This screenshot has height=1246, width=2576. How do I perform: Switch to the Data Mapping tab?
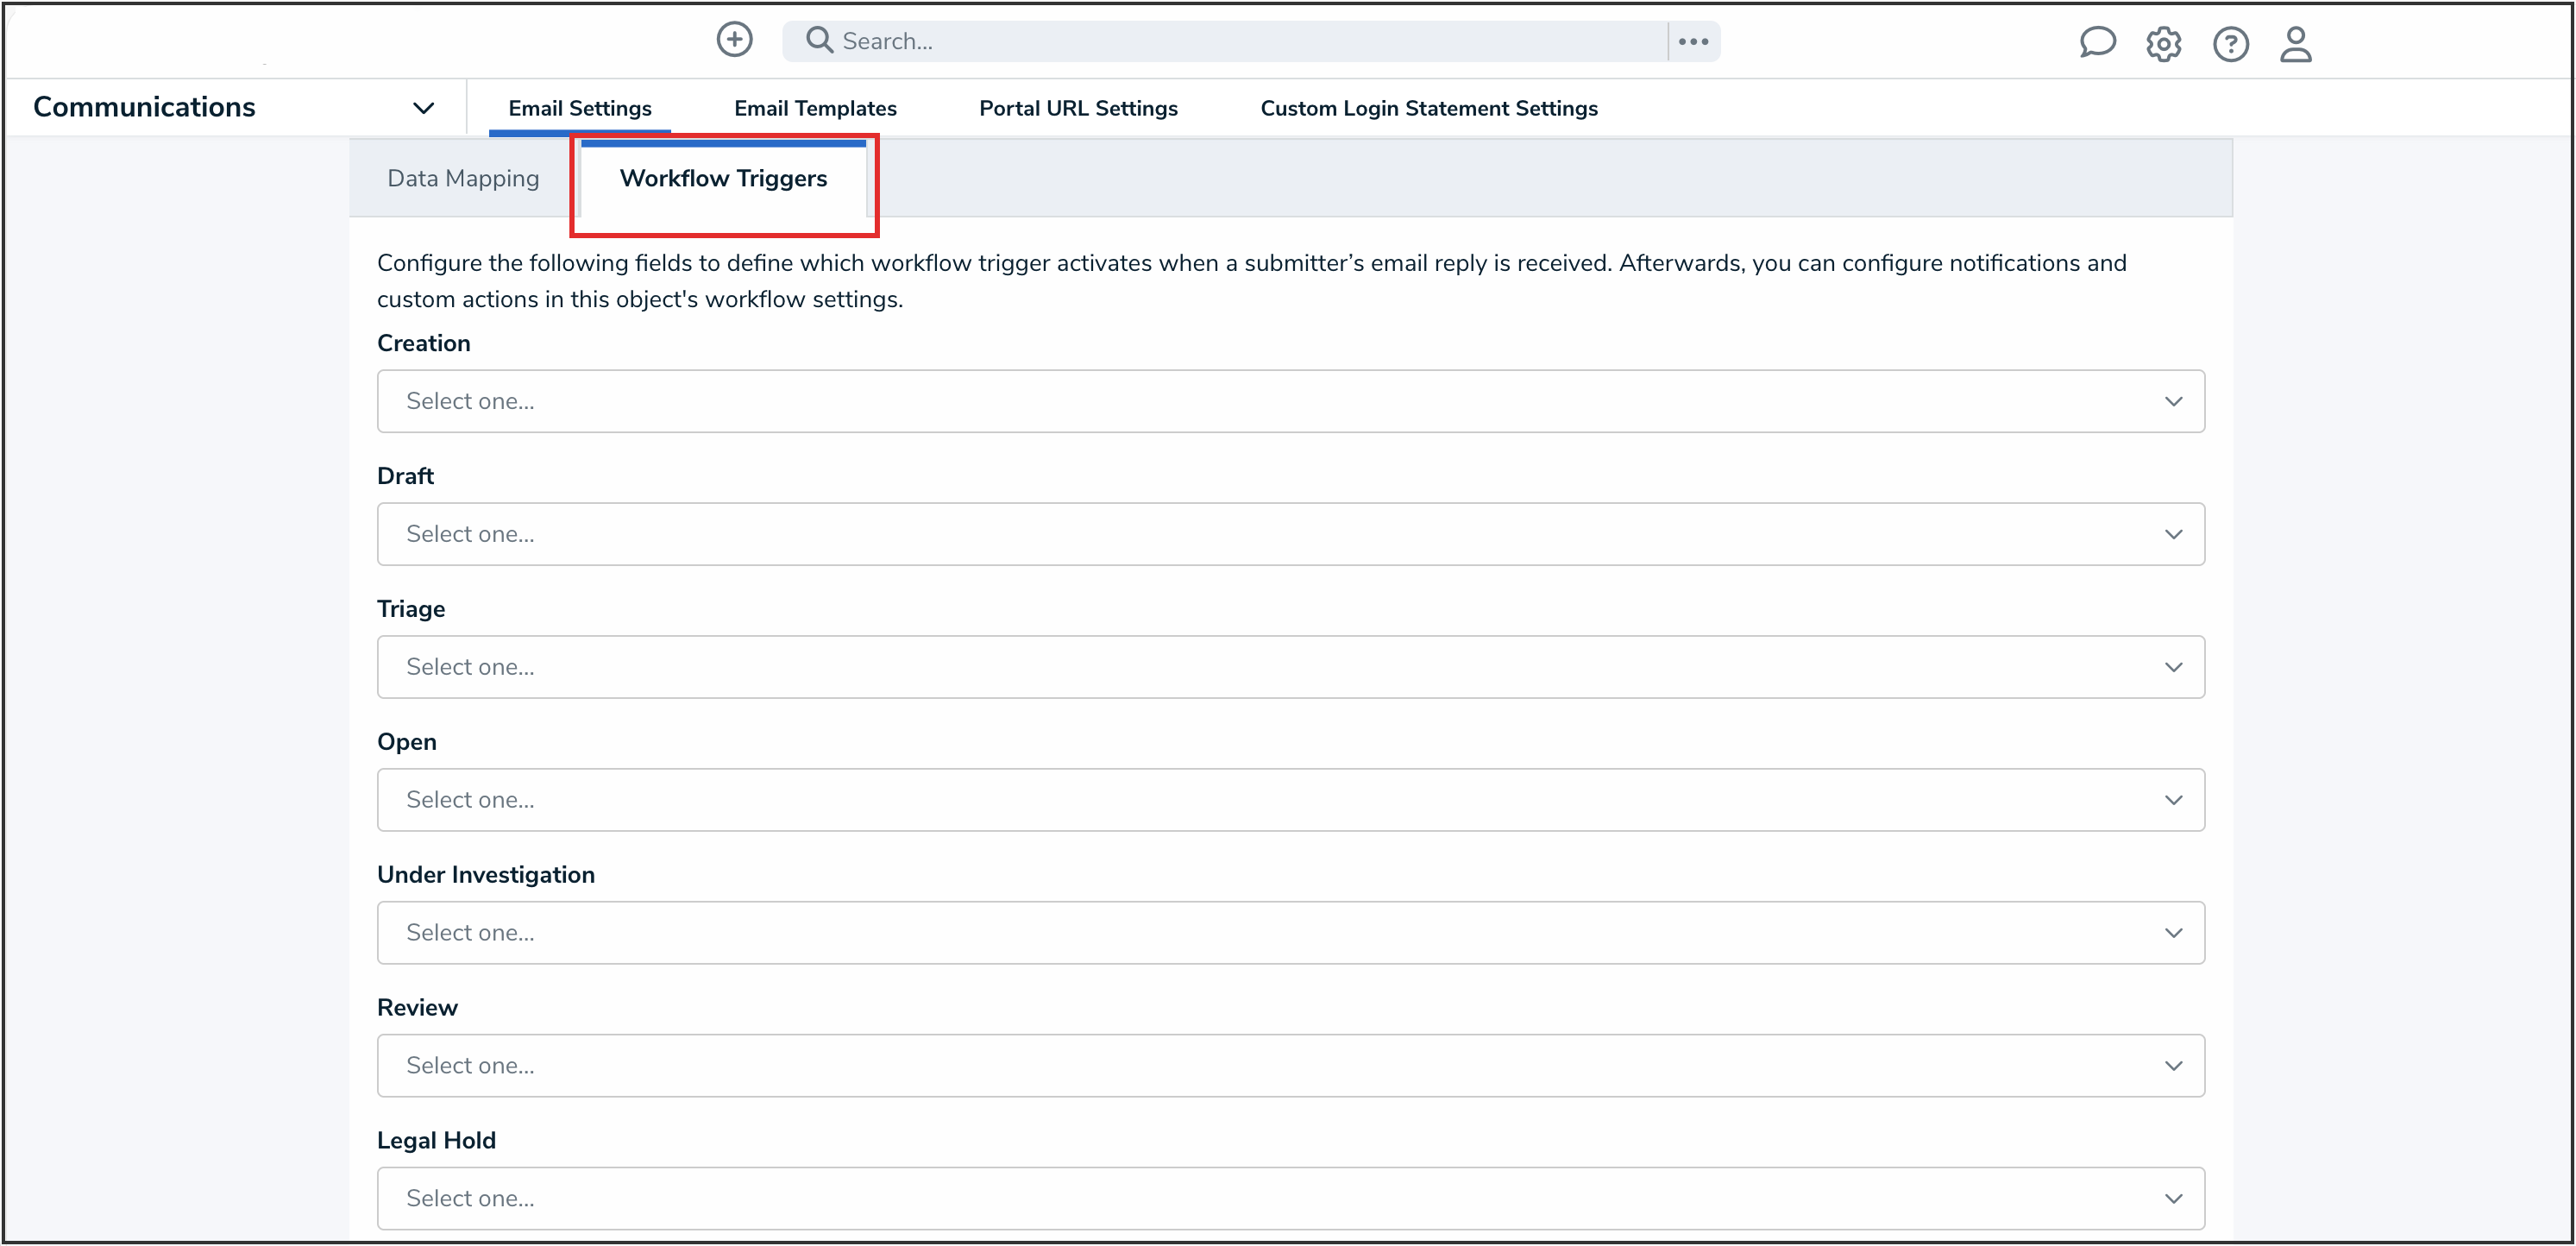coord(463,178)
